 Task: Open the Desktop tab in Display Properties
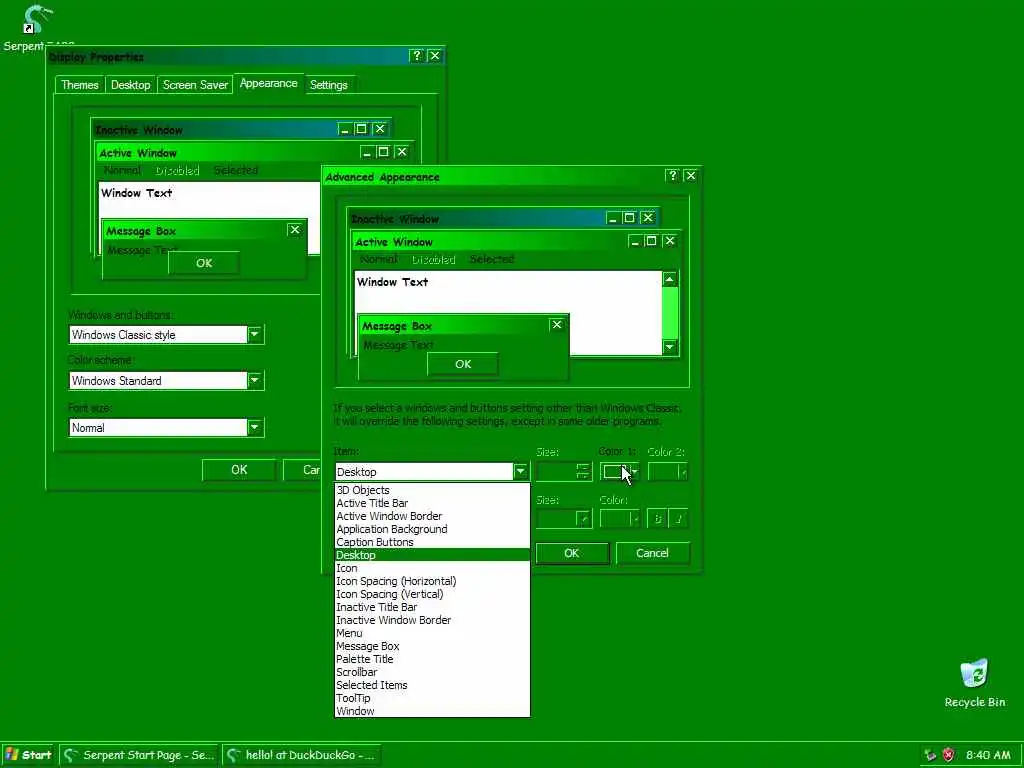pyautogui.click(x=131, y=85)
